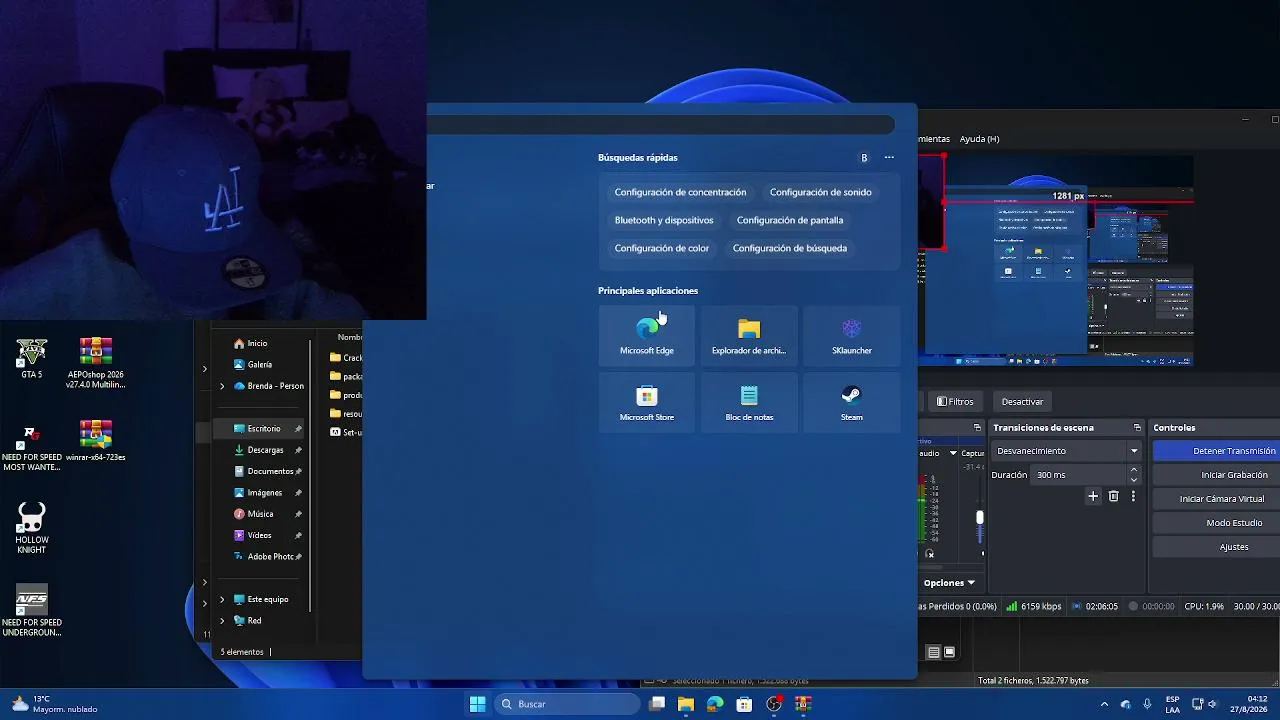This screenshot has height=720, width=1280.
Task: Open Configuración de sonido quick search
Action: click(821, 192)
